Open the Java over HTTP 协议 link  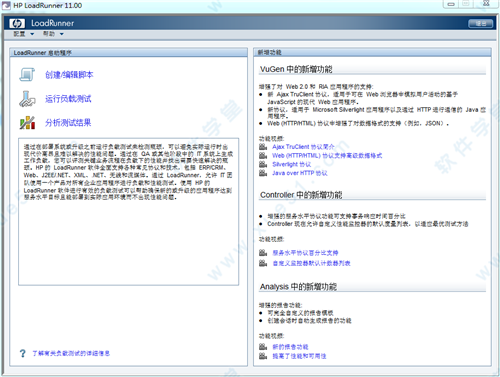pos(300,173)
